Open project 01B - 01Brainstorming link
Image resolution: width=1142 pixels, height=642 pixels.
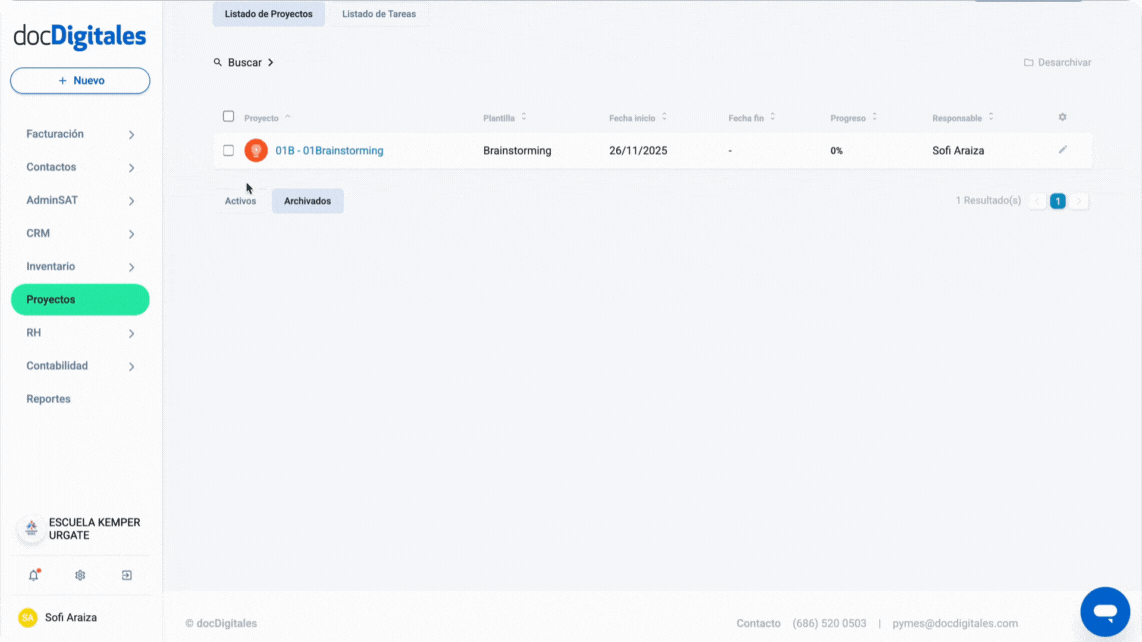point(329,150)
